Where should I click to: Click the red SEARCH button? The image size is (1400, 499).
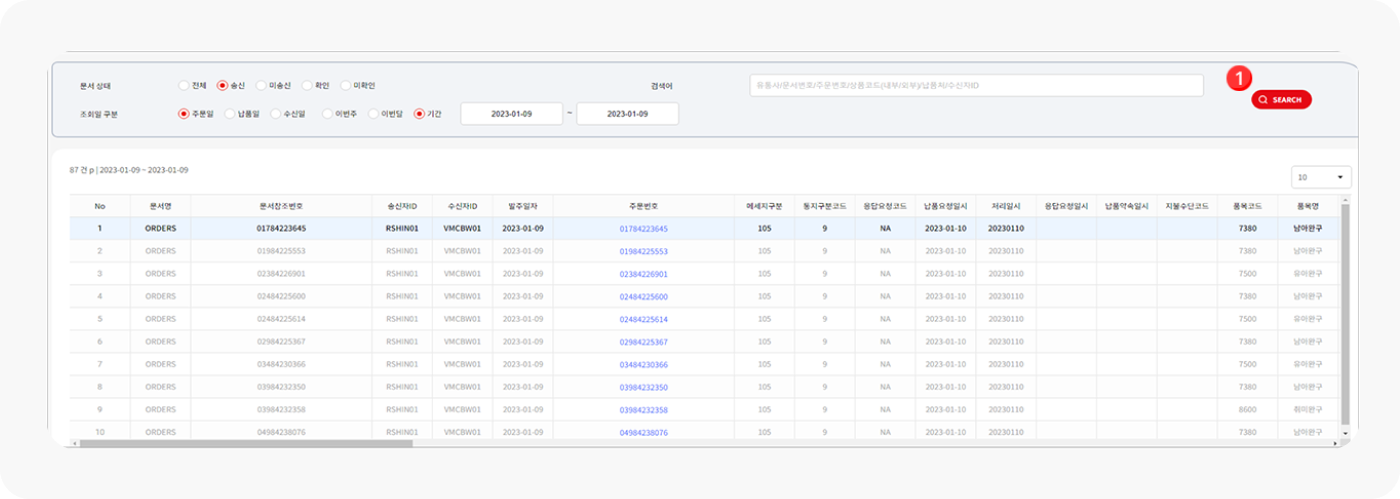(1281, 100)
